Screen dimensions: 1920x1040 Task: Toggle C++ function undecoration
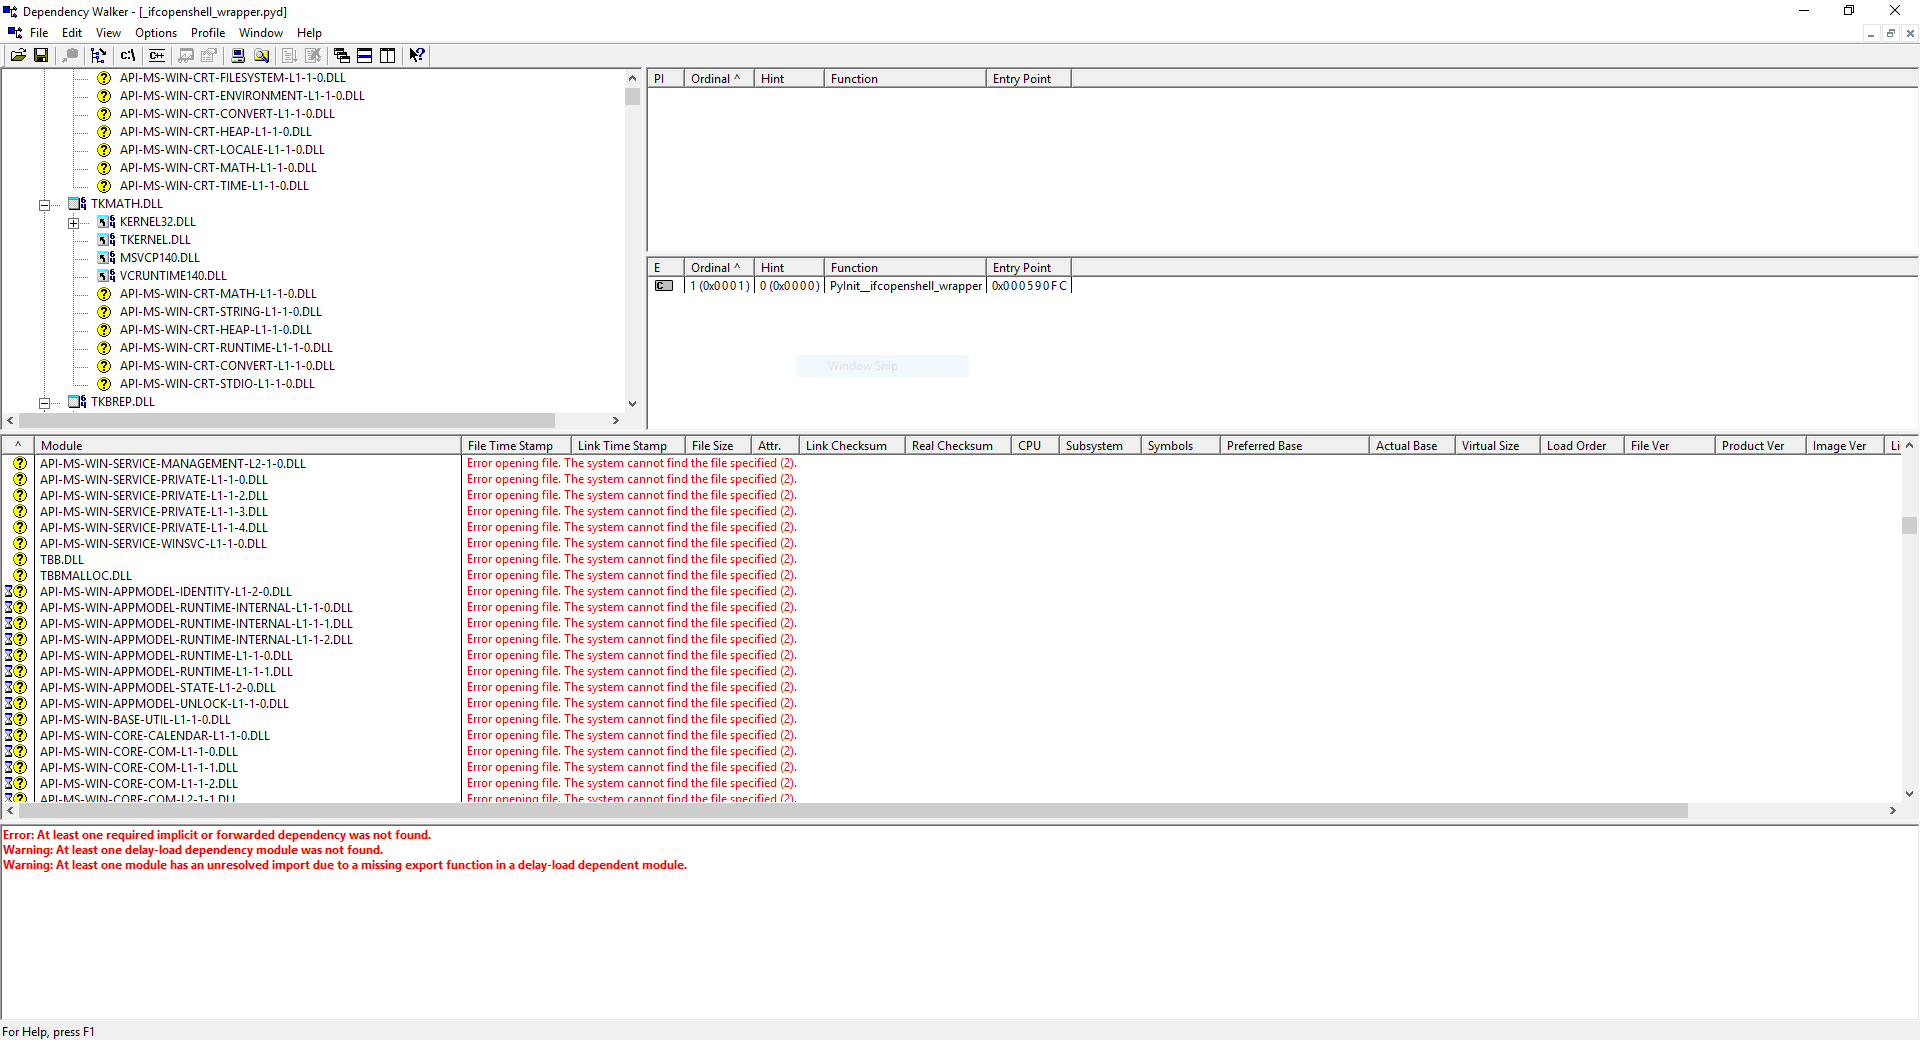click(x=156, y=55)
